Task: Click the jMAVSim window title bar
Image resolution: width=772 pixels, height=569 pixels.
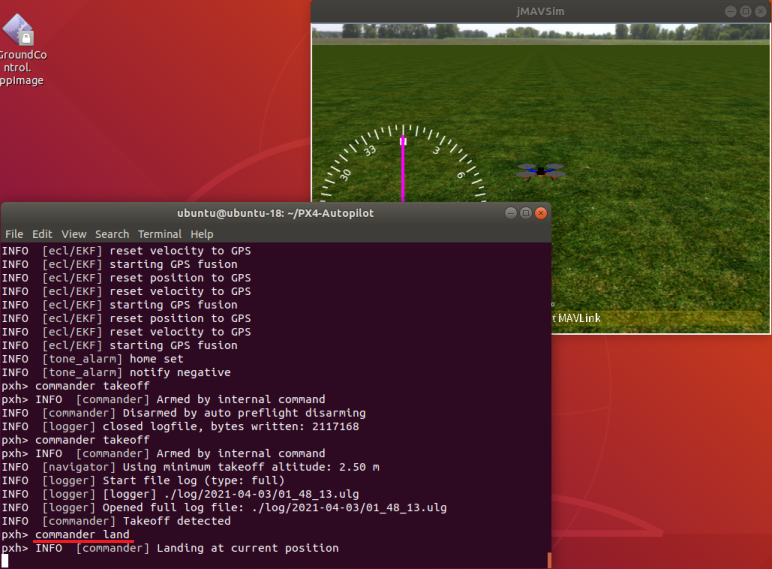Action: [541, 11]
